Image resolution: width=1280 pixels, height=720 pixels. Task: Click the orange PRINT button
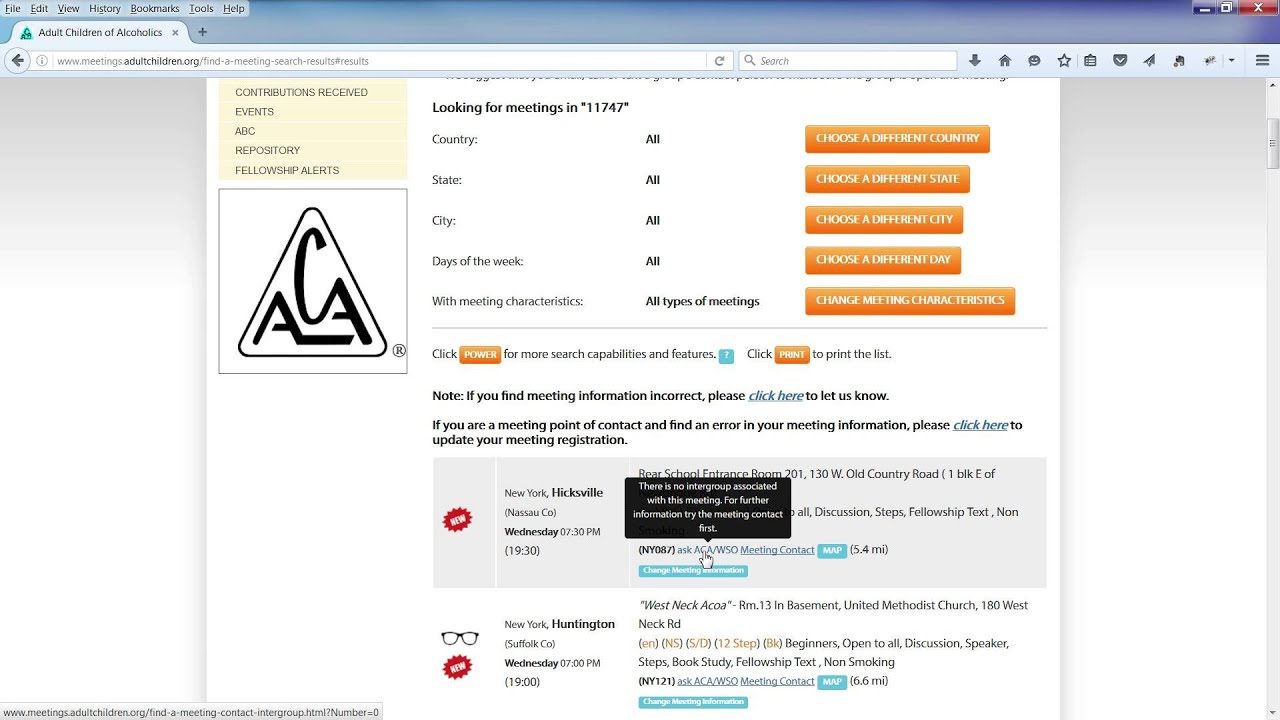tap(792, 355)
